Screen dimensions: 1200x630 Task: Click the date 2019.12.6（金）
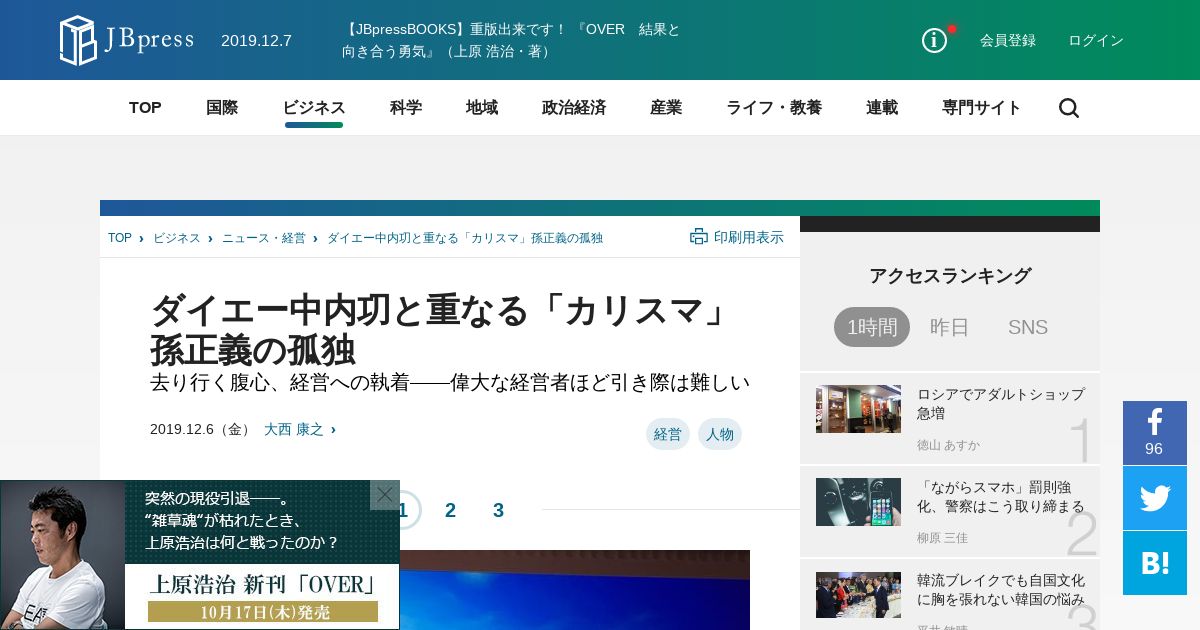pyautogui.click(x=202, y=429)
